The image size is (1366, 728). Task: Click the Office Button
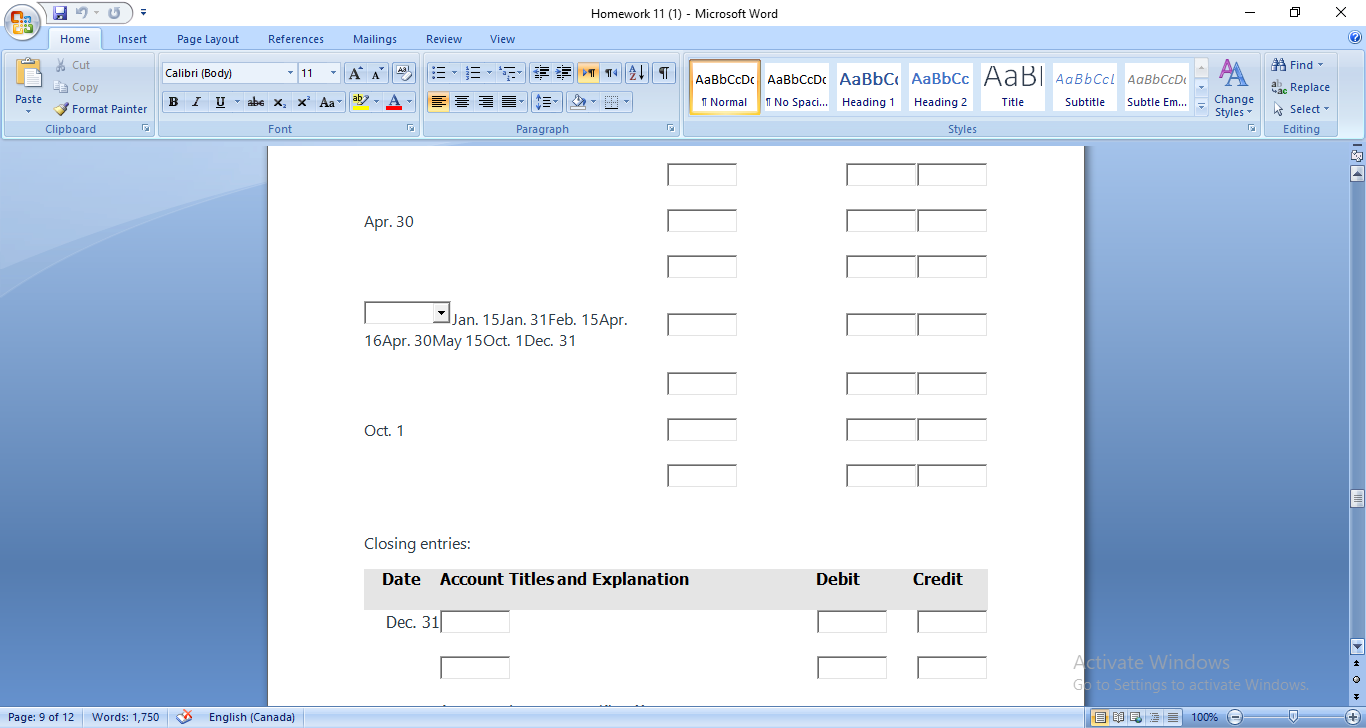(x=22, y=22)
